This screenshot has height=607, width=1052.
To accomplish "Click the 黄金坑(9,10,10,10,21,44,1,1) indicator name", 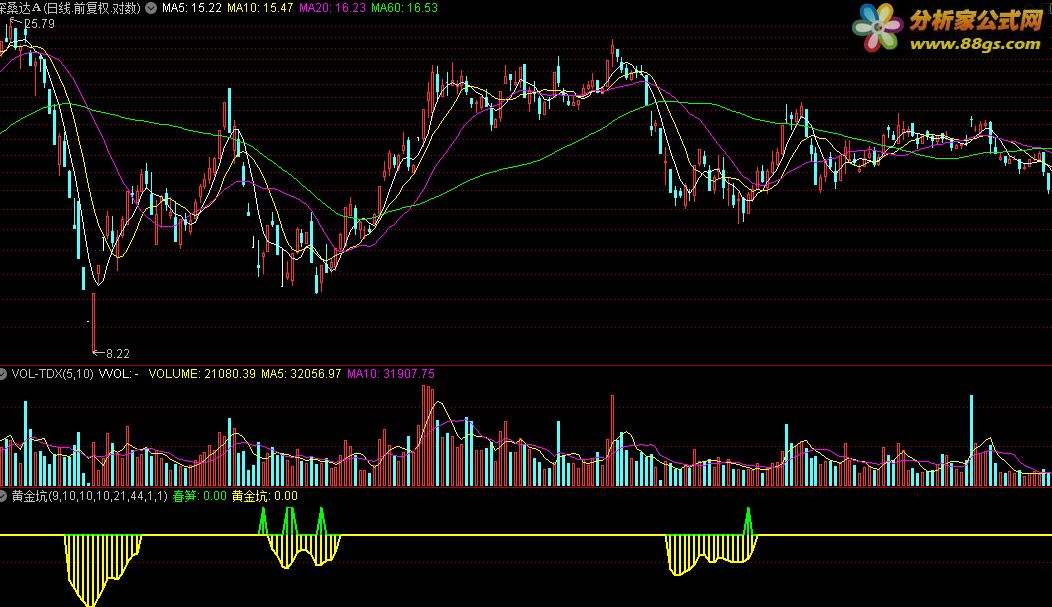I will click(x=89, y=496).
